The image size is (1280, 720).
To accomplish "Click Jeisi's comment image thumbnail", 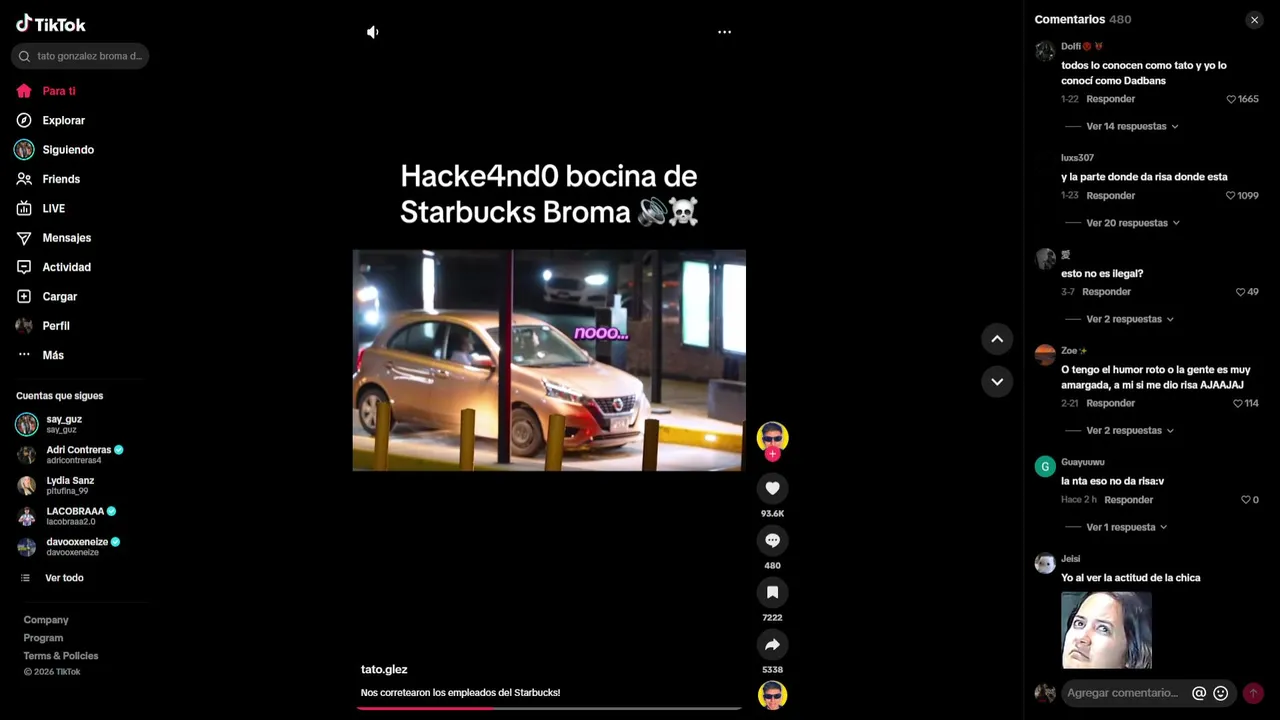I will (x=1106, y=630).
